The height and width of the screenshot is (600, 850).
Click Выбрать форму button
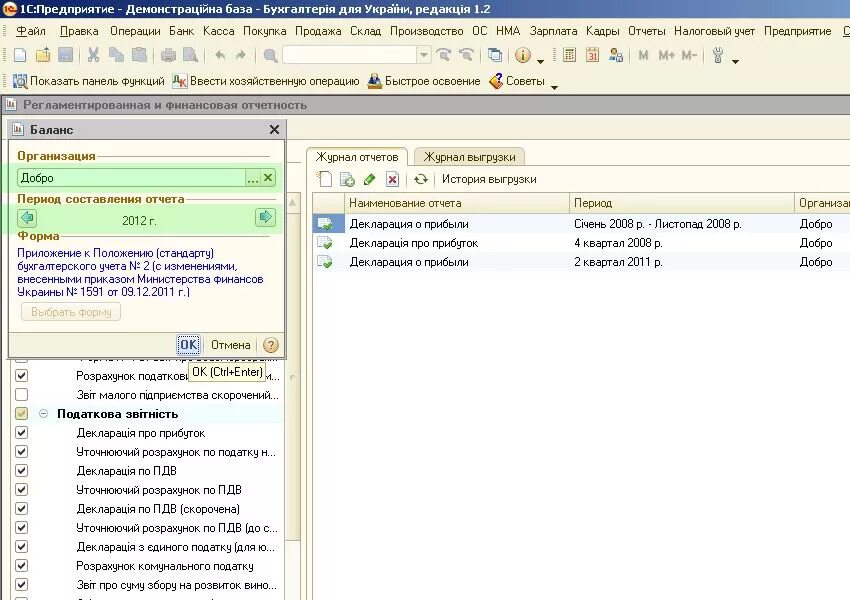(x=71, y=312)
